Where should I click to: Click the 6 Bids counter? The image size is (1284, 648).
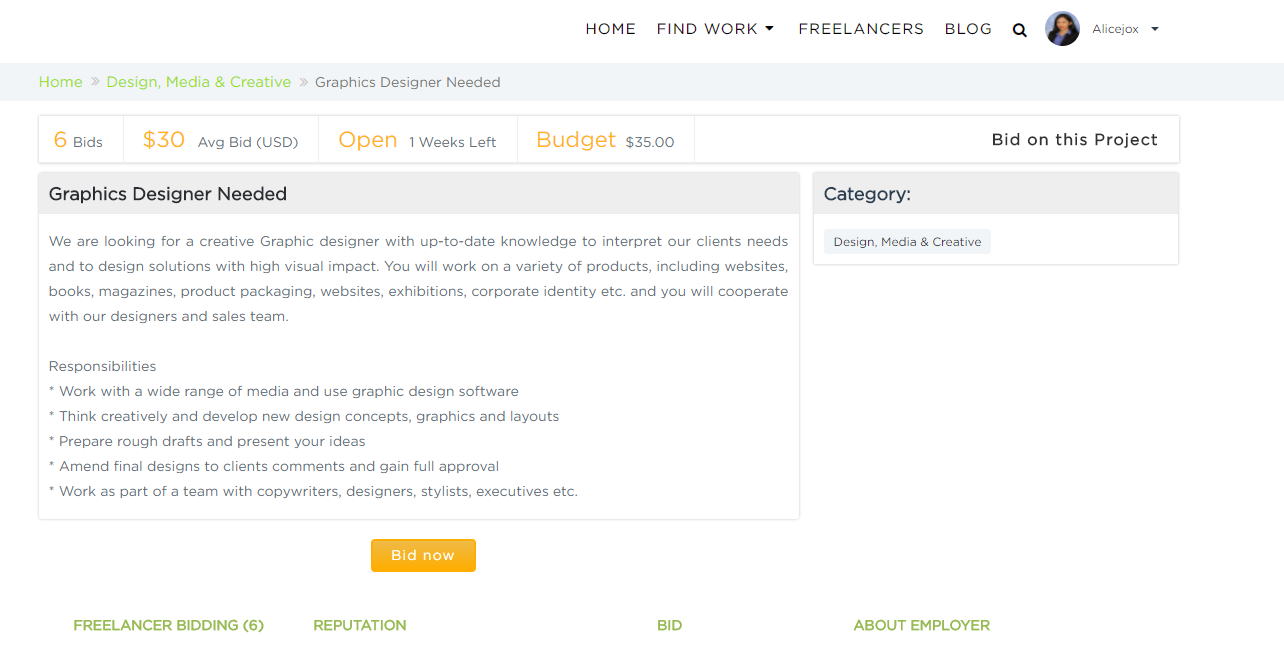[78, 140]
